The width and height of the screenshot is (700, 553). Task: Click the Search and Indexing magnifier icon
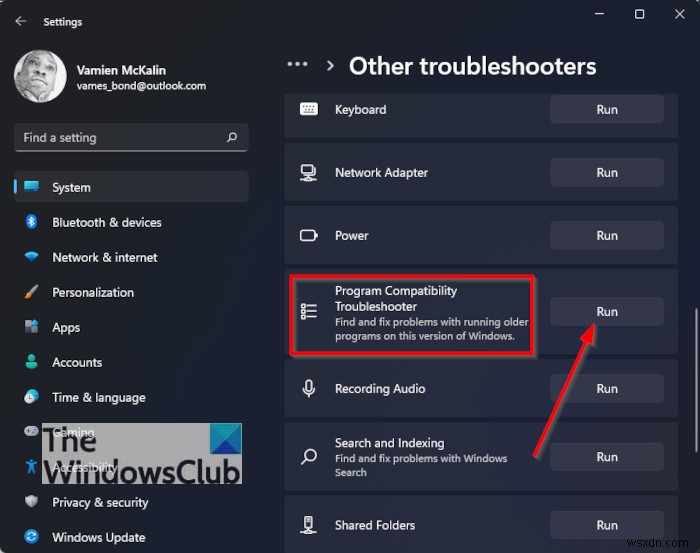point(309,457)
